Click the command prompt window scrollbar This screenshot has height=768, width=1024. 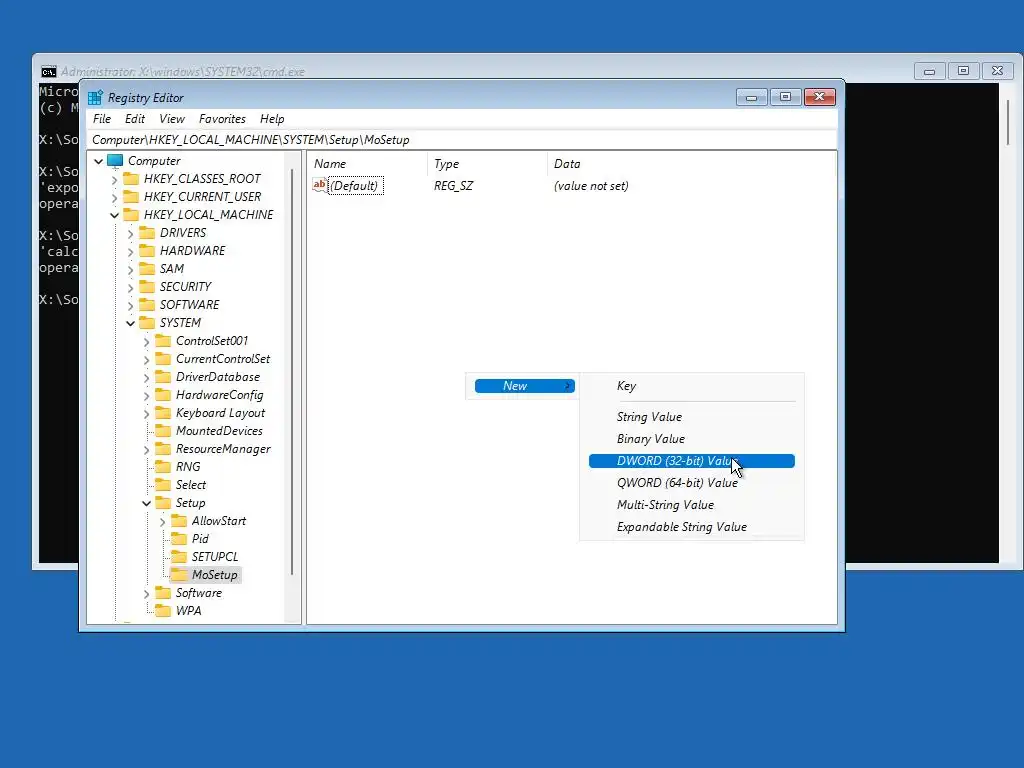1008,123
